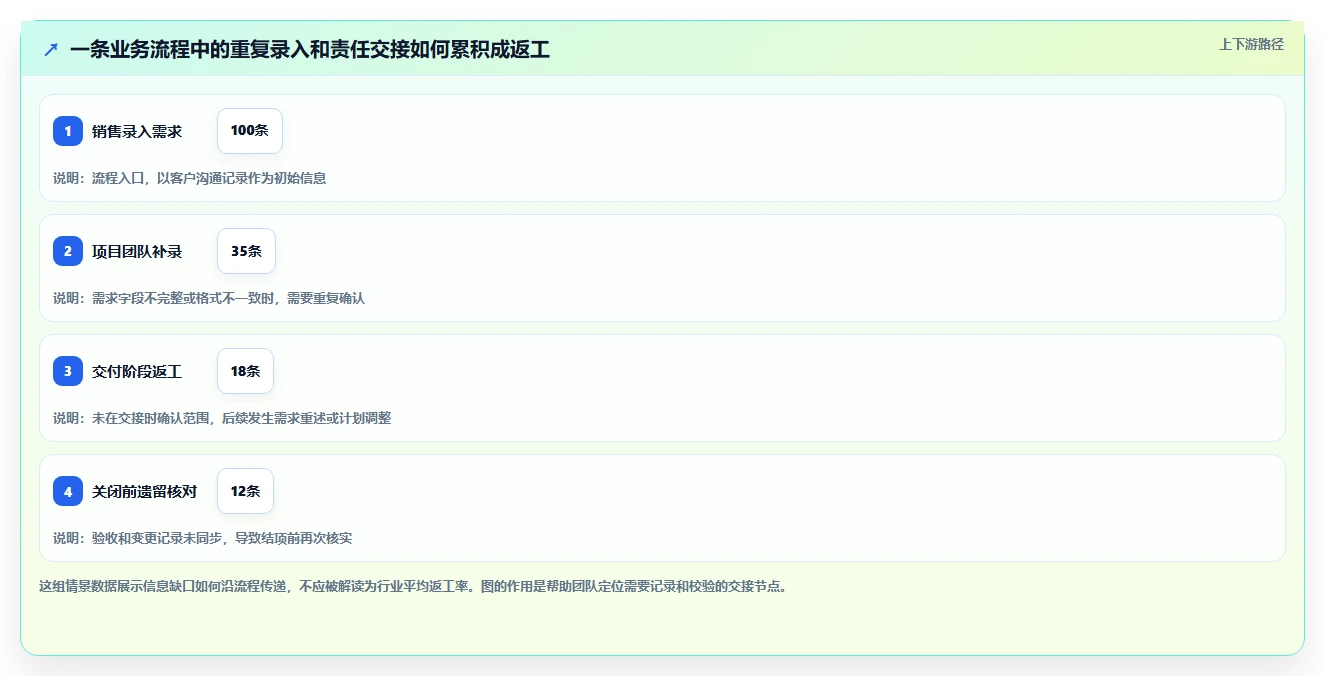Click the step 1 number badge
Image resolution: width=1325 pixels, height=676 pixels.
tap(68, 131)
